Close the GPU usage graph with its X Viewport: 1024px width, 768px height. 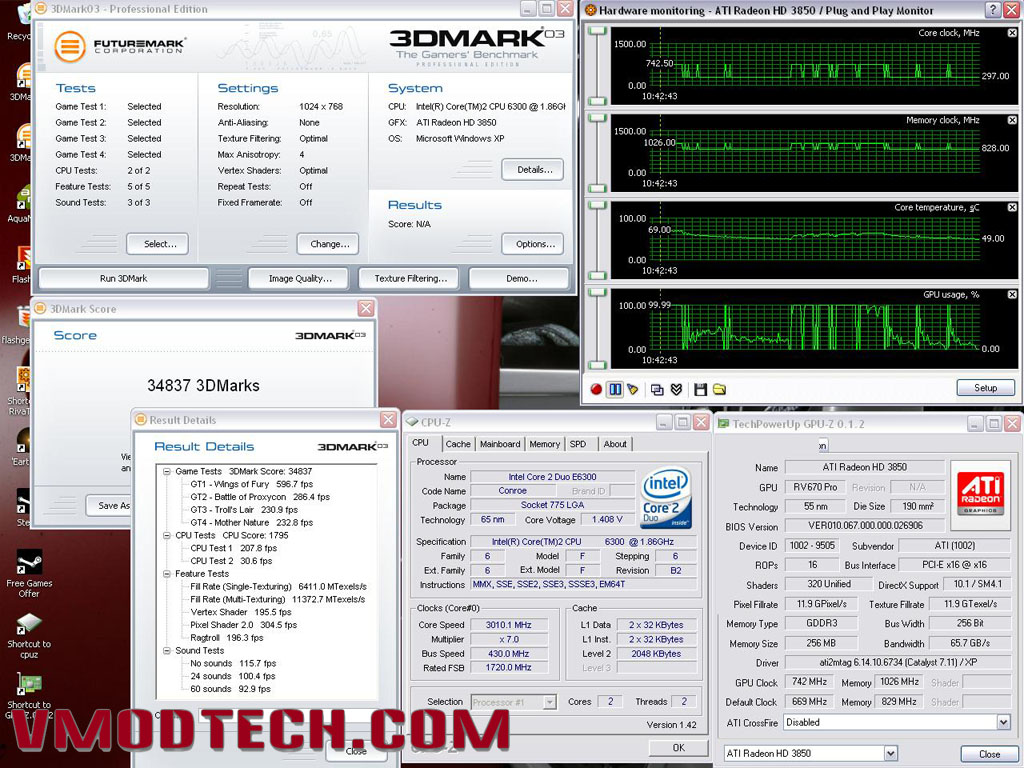pyautogui.click(x=1012, y=295)
